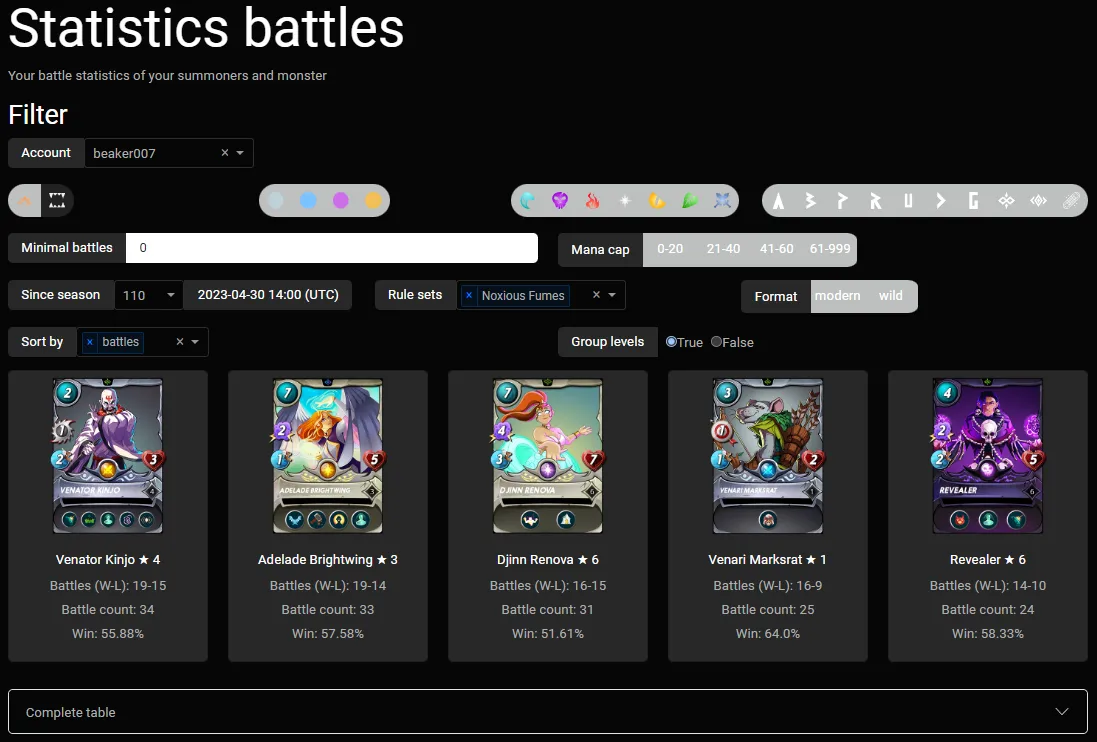Clear all Sort by selections
This screenshot has height=742, width=1097.
(180, 342)
